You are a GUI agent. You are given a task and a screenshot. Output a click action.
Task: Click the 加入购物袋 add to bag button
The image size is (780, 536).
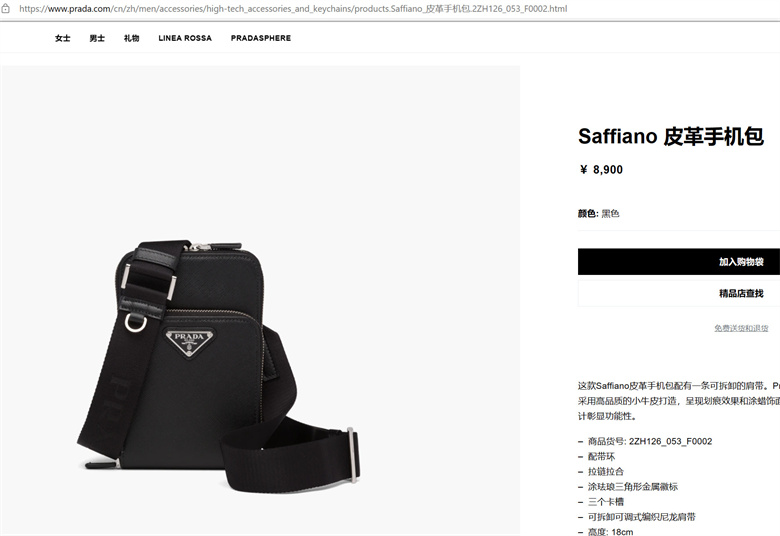pos(679,262)
